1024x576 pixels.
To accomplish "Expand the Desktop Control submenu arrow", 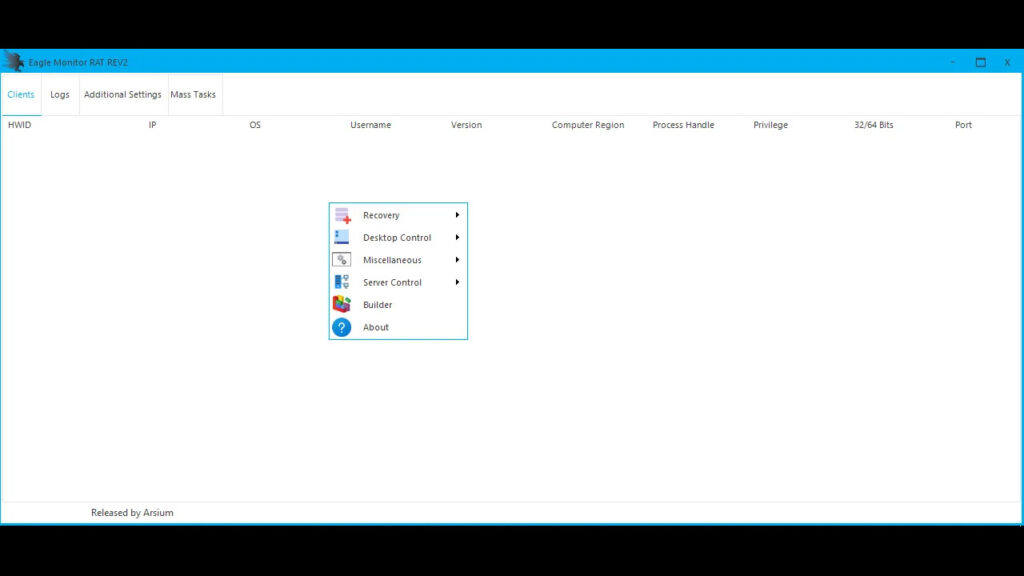I will click(x=457, y=237).
